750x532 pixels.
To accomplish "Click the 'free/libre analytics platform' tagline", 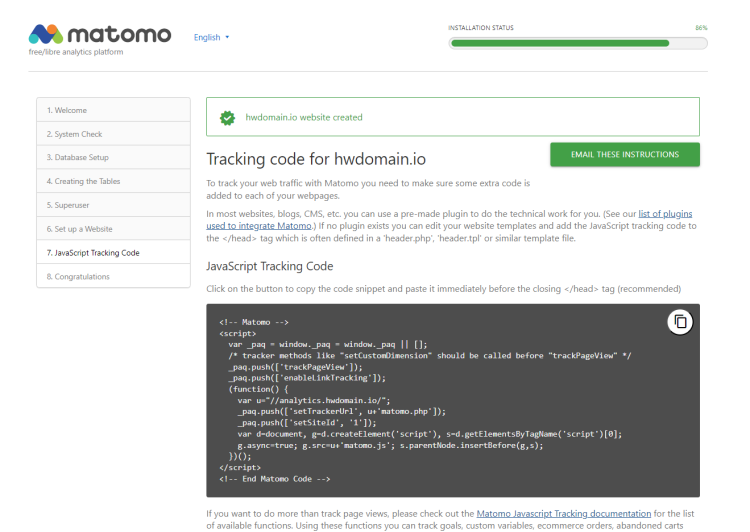I will point(76,52).
